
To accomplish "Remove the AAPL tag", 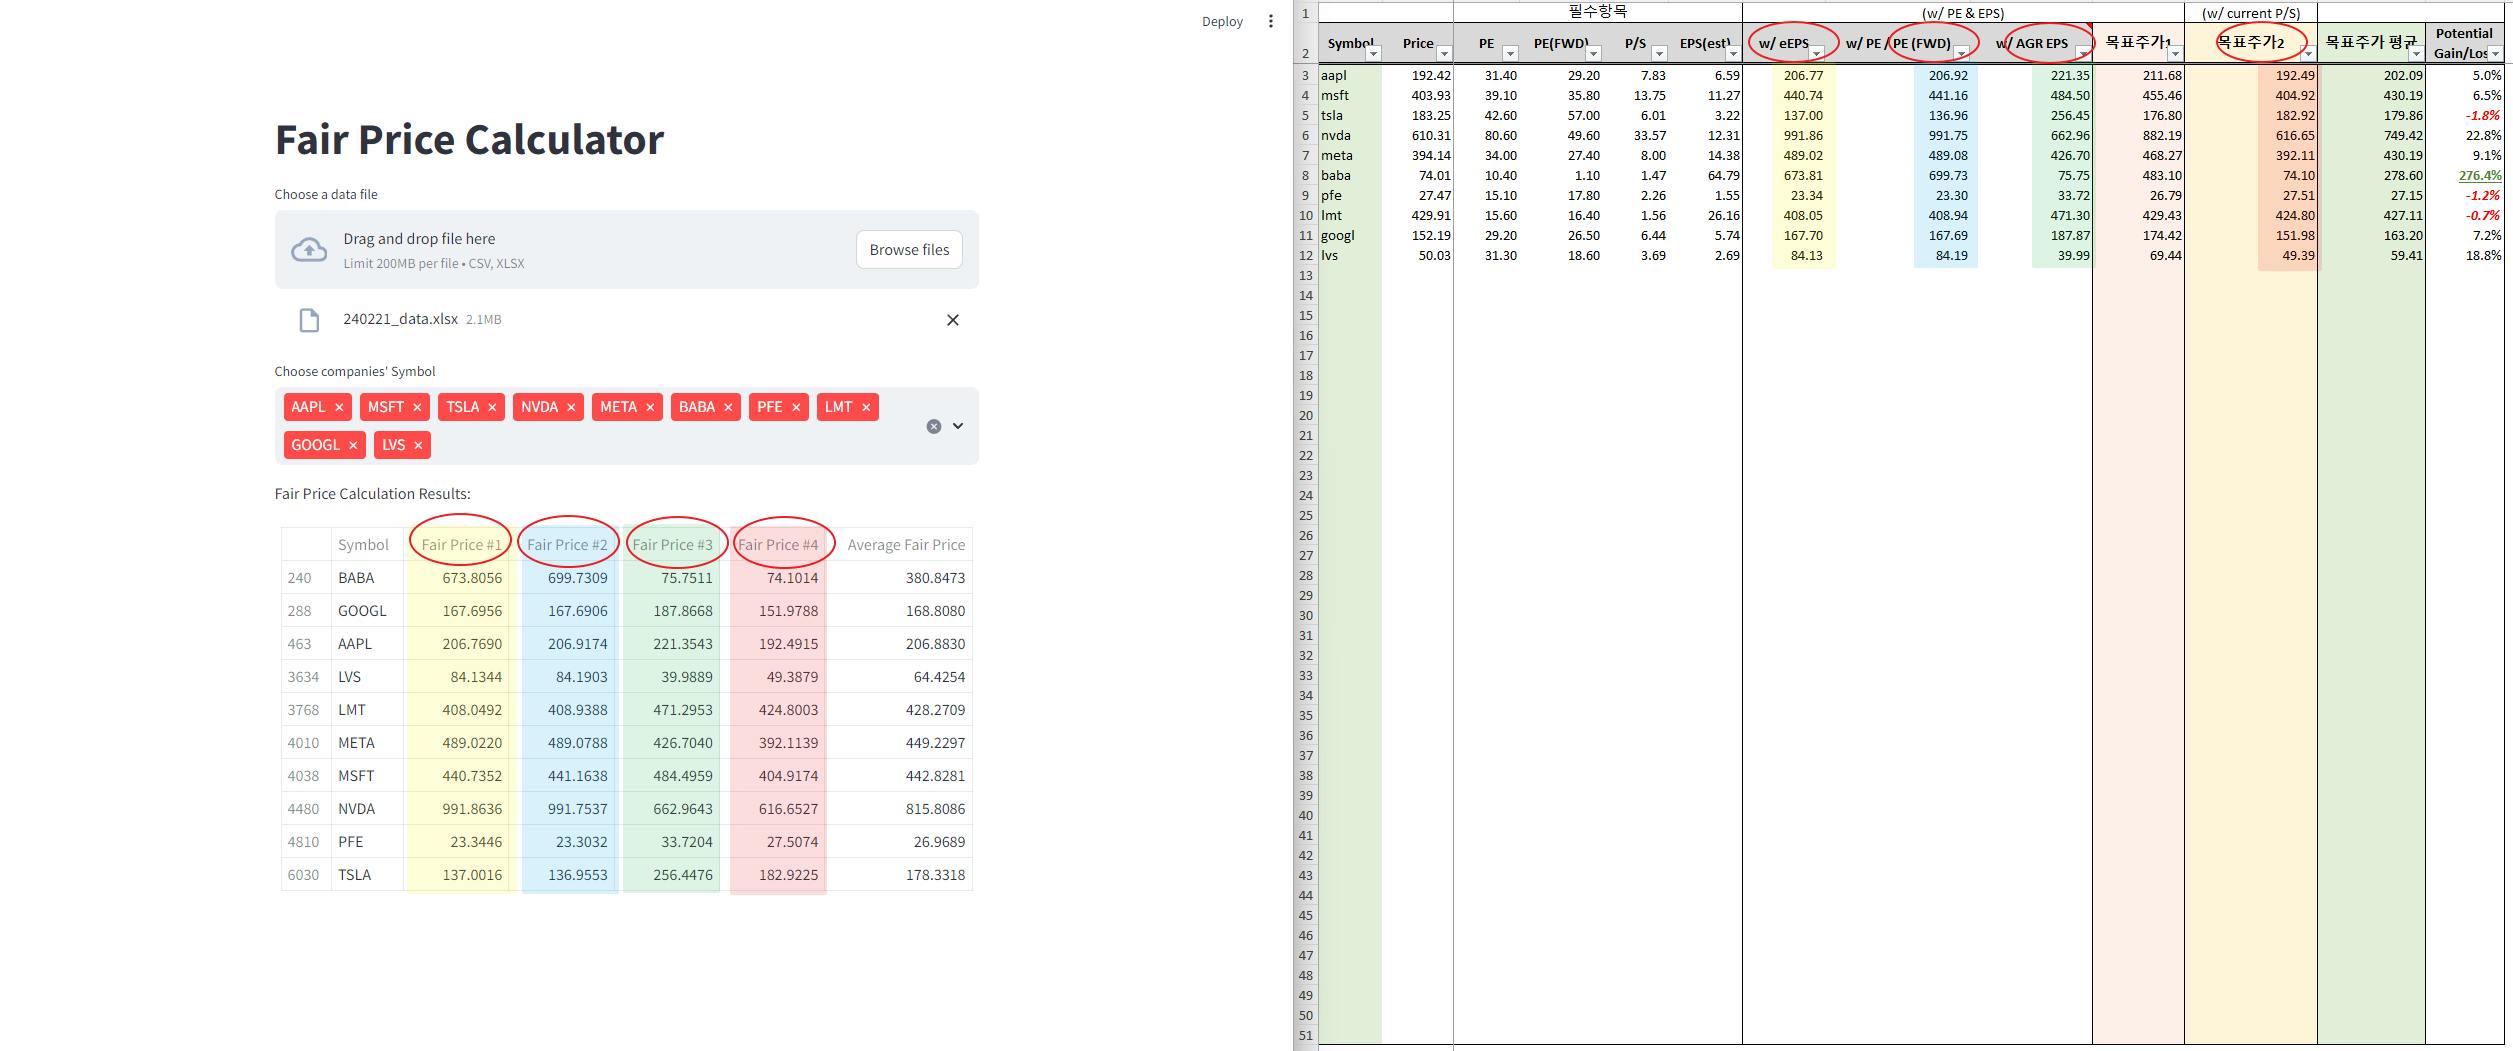I will point(339,407).
